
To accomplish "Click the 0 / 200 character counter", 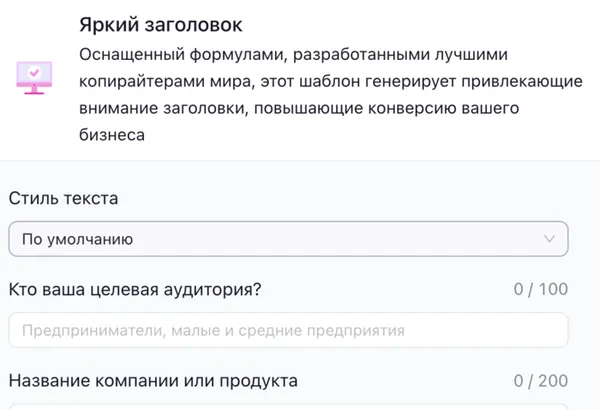I will pyautogui.click(x=540, y=381).
